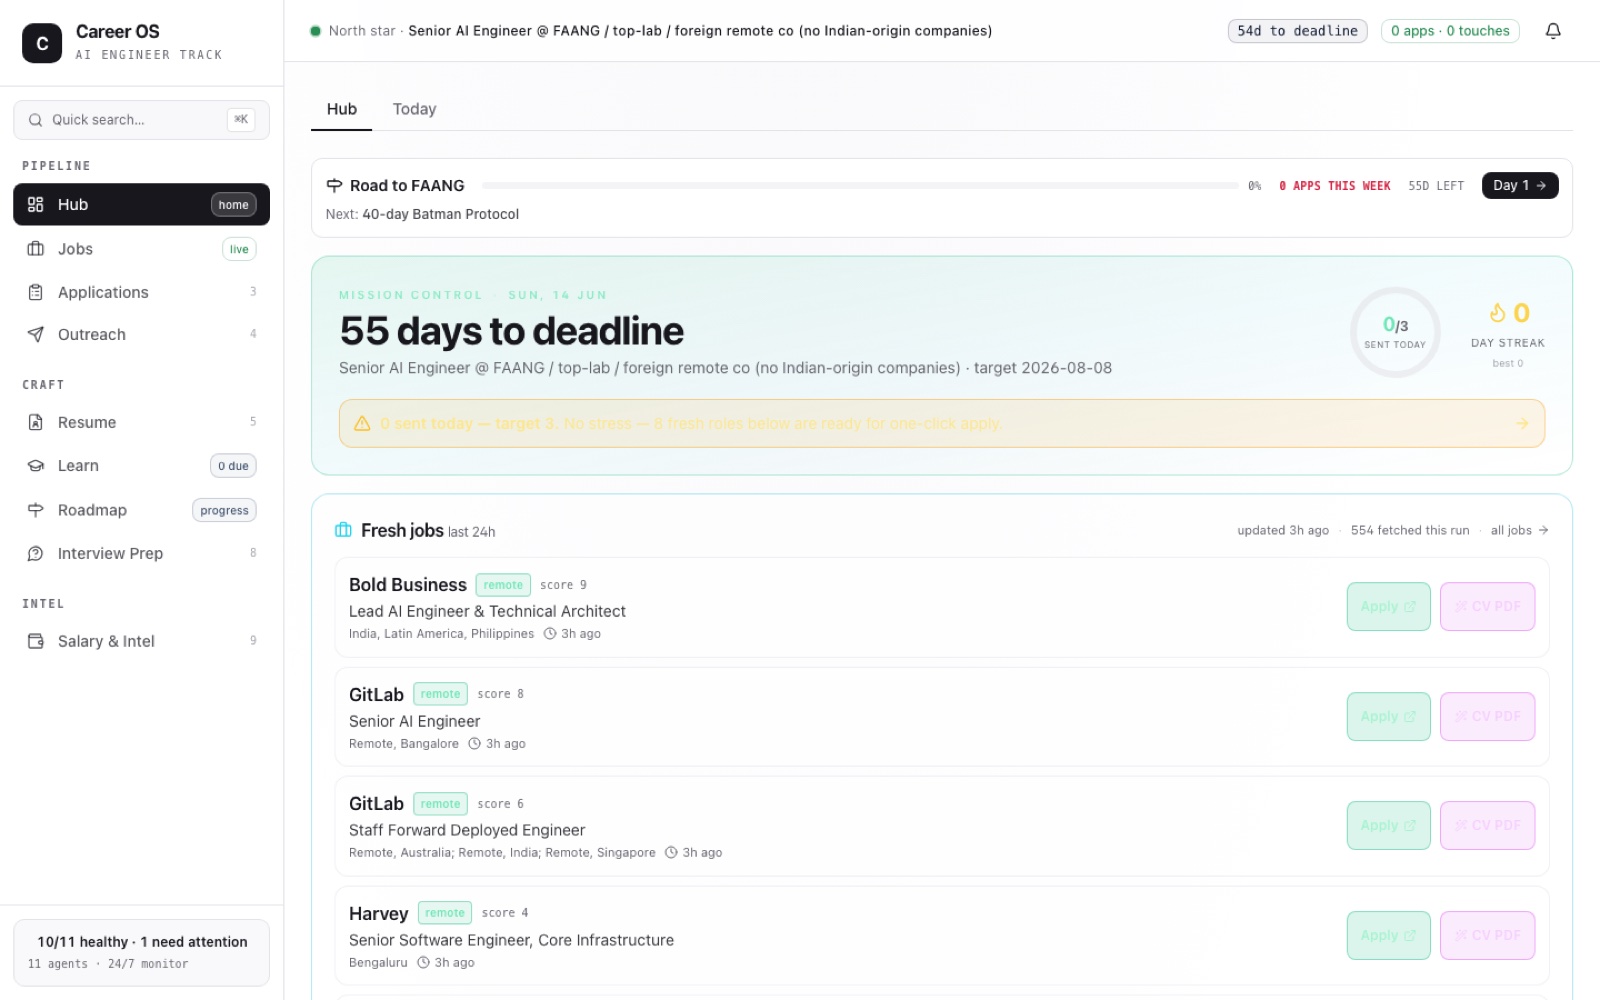
Task: Generate CV PDF for Staff Forward Deployed Engineer
Action: (x=1487, y=826)
